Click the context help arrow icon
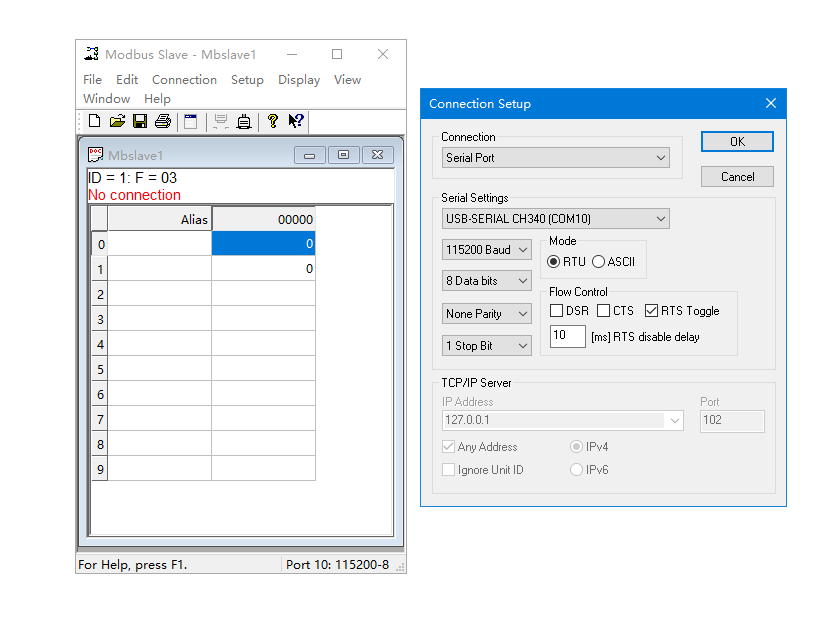The width and height of the screenshot is (815, 620). 296,121
